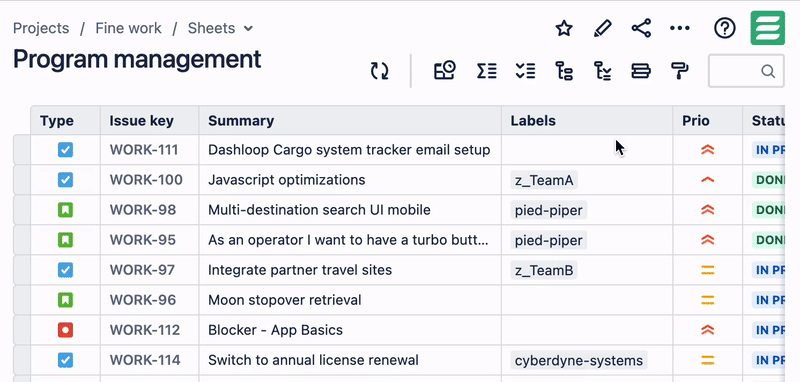Click the priority icon for WORK-111
Viewport: 800px width, 382px height.
[708, 150]
